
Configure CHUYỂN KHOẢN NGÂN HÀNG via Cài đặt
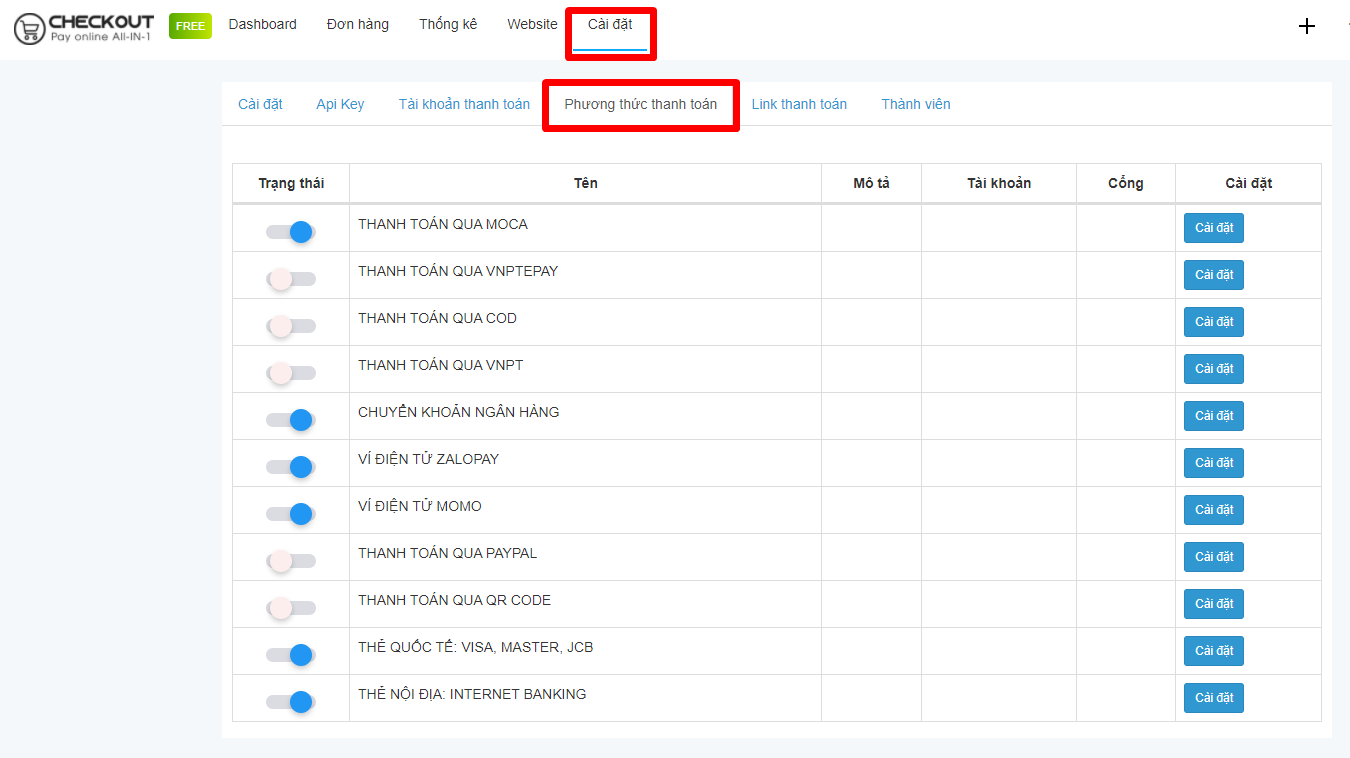coord(1214,416)
